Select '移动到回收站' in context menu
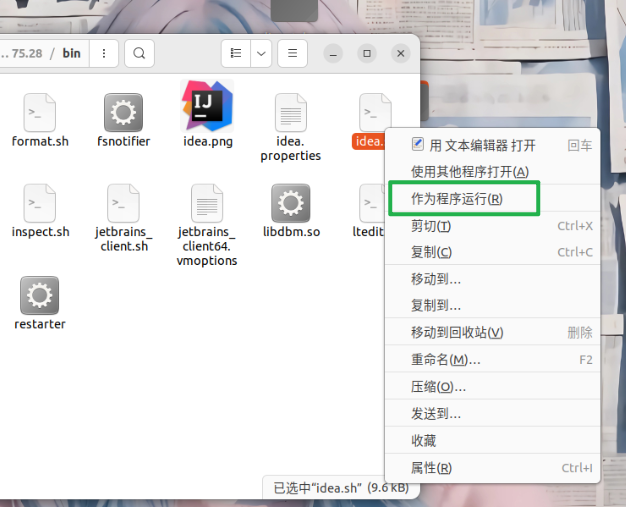The width and height of the screenshot is (626, 507). point(457,332)
